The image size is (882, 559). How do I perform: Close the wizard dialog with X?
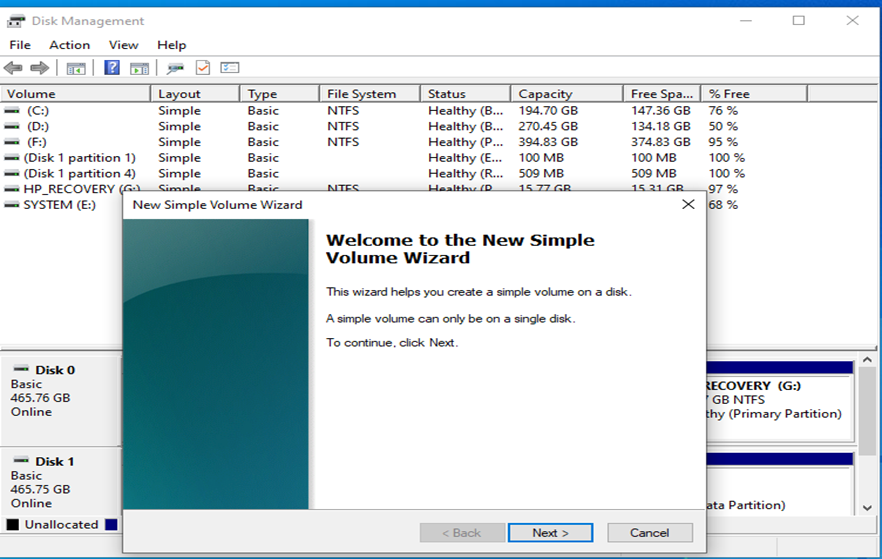tap(688, 204)
